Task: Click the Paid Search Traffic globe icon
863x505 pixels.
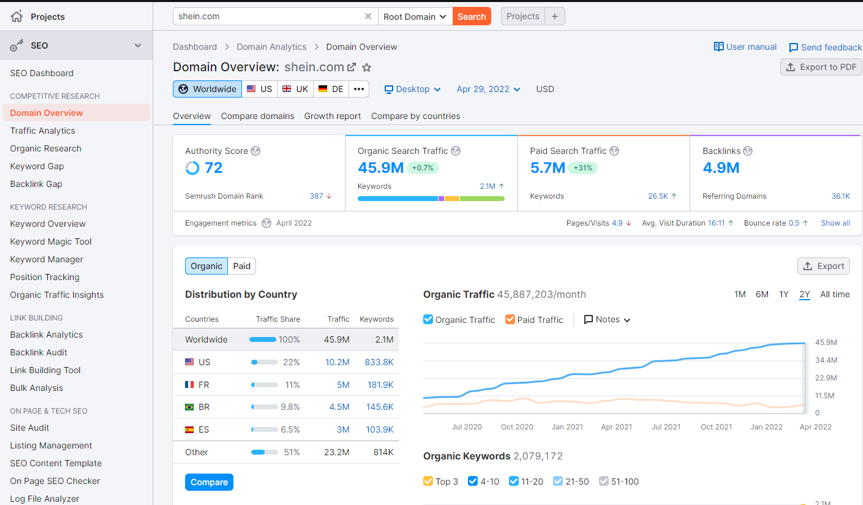Action: (614, 151)
